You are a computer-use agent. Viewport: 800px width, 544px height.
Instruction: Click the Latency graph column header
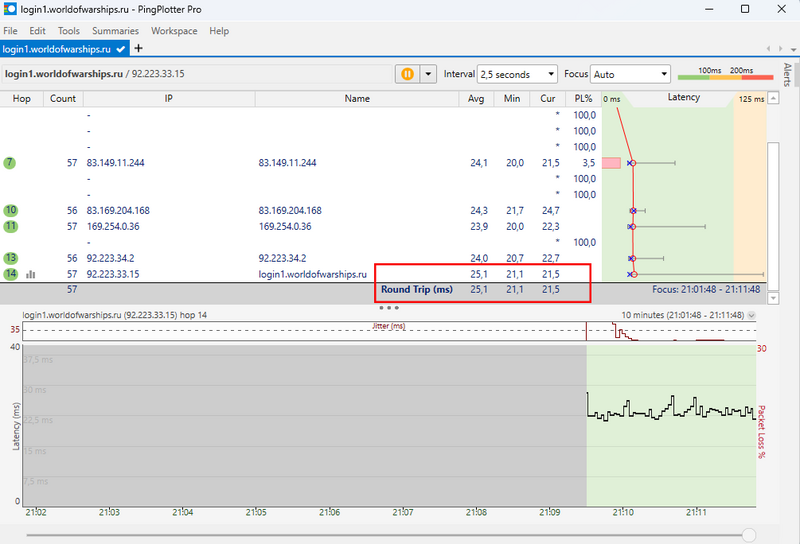click(x=684, y=98)
